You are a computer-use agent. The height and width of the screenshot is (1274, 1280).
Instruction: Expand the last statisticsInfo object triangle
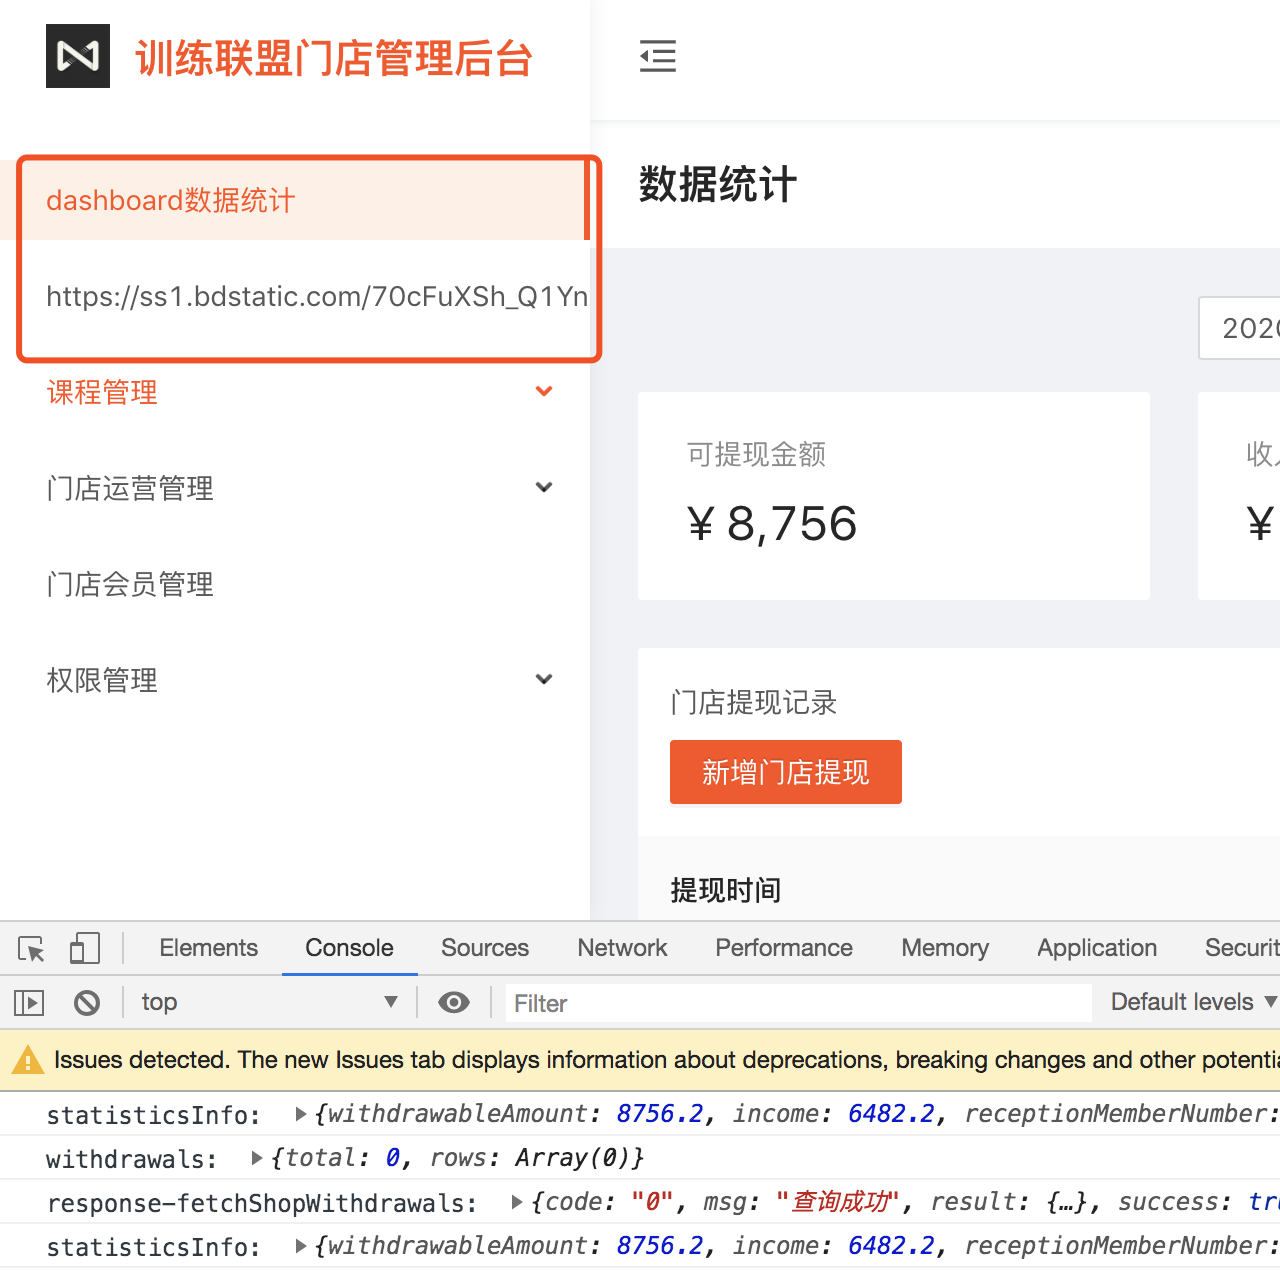(x=301, y=1246)
